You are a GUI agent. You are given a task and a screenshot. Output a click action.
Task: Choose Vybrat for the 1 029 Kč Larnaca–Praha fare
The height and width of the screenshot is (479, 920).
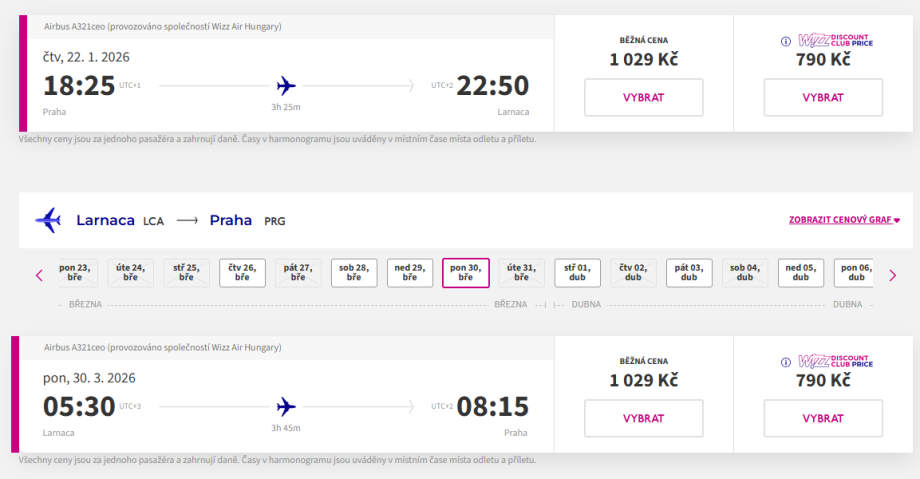tap(643, 418)
